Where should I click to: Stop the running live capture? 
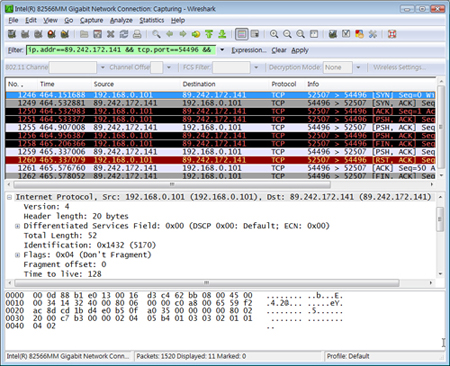(x=51, y=34)
